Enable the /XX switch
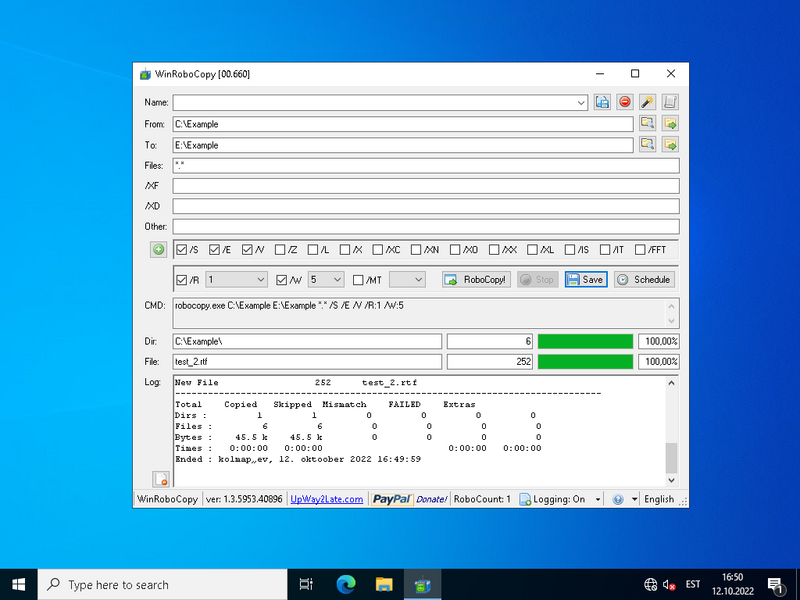The height and width of the screenshot is (600, 800). tap(494, 249)
